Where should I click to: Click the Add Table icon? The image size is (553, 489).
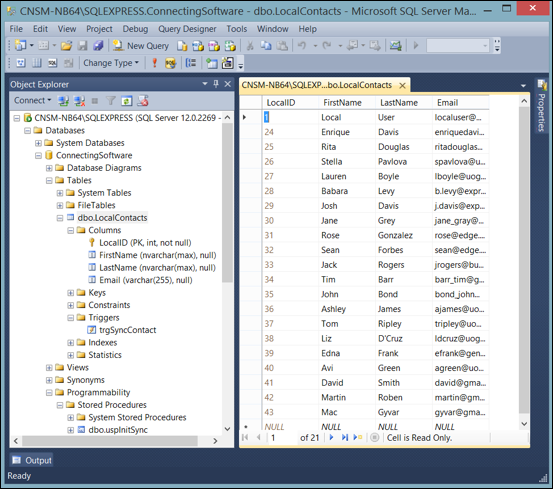[212, 63]
